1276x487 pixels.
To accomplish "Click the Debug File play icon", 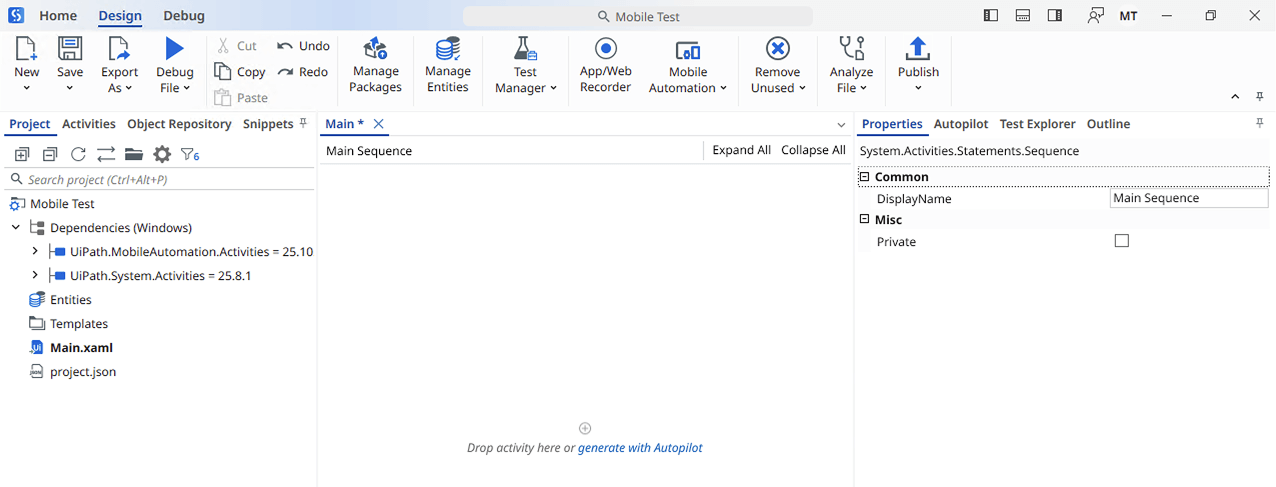I will coord(175,48).
